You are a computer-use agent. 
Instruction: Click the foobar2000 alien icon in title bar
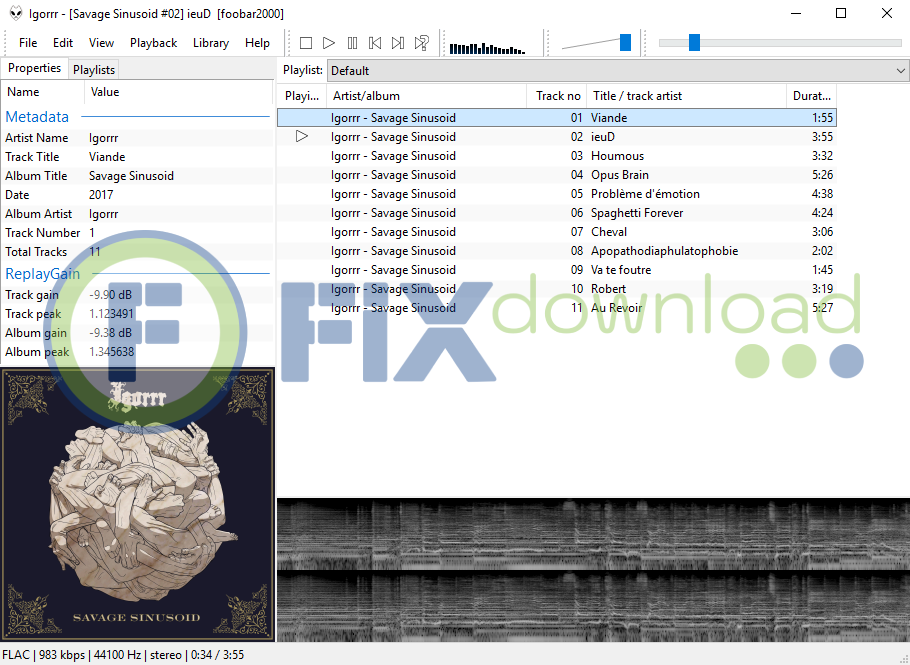point(16,13)
